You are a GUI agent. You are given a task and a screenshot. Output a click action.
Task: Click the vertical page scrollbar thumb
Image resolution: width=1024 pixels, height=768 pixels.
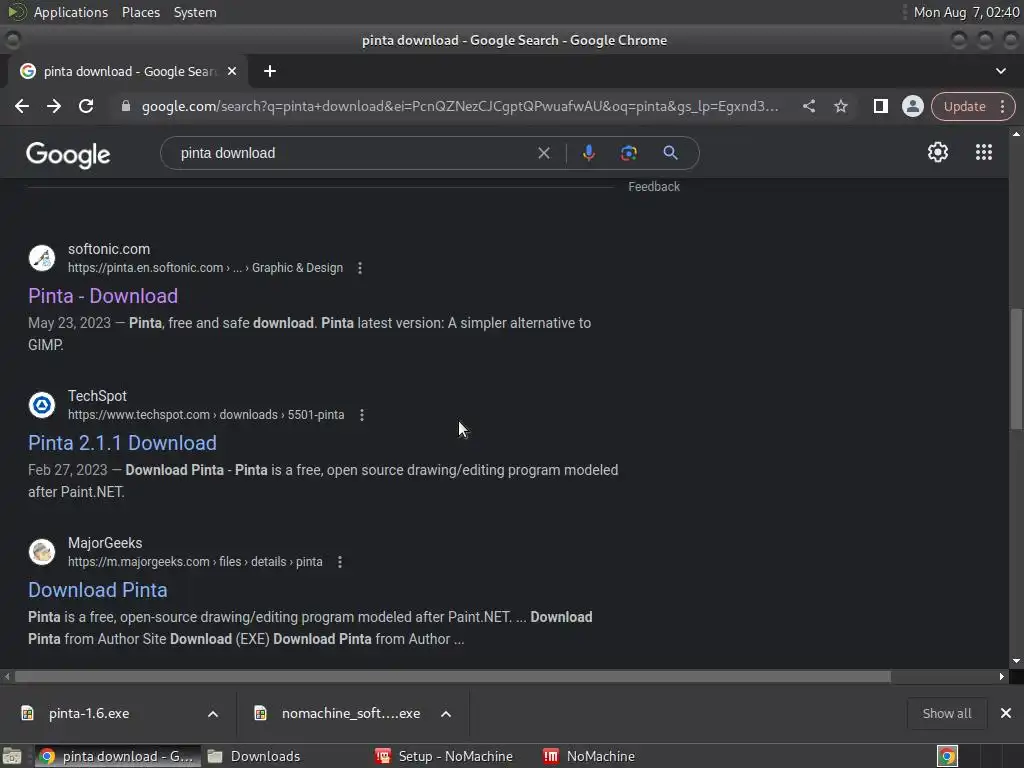[x=1016, y=370]
